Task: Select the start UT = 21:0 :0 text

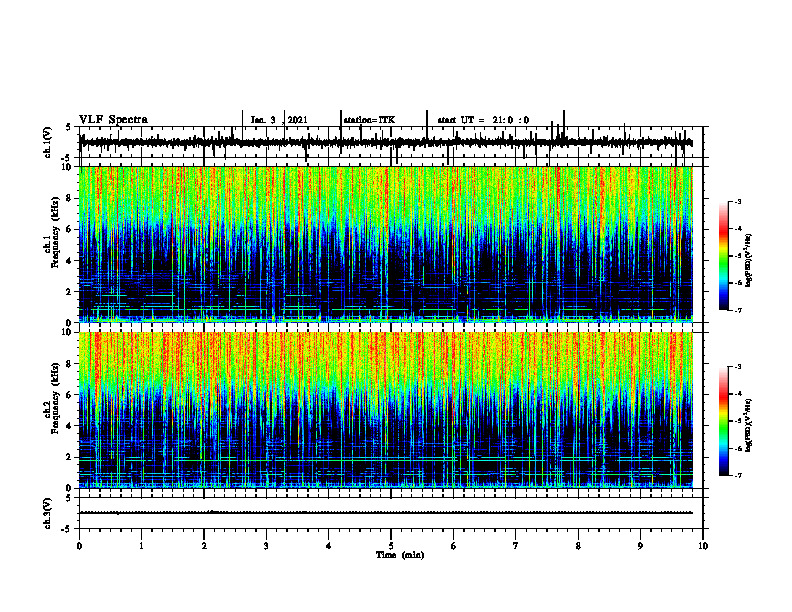Action: (x=483, y=120)
